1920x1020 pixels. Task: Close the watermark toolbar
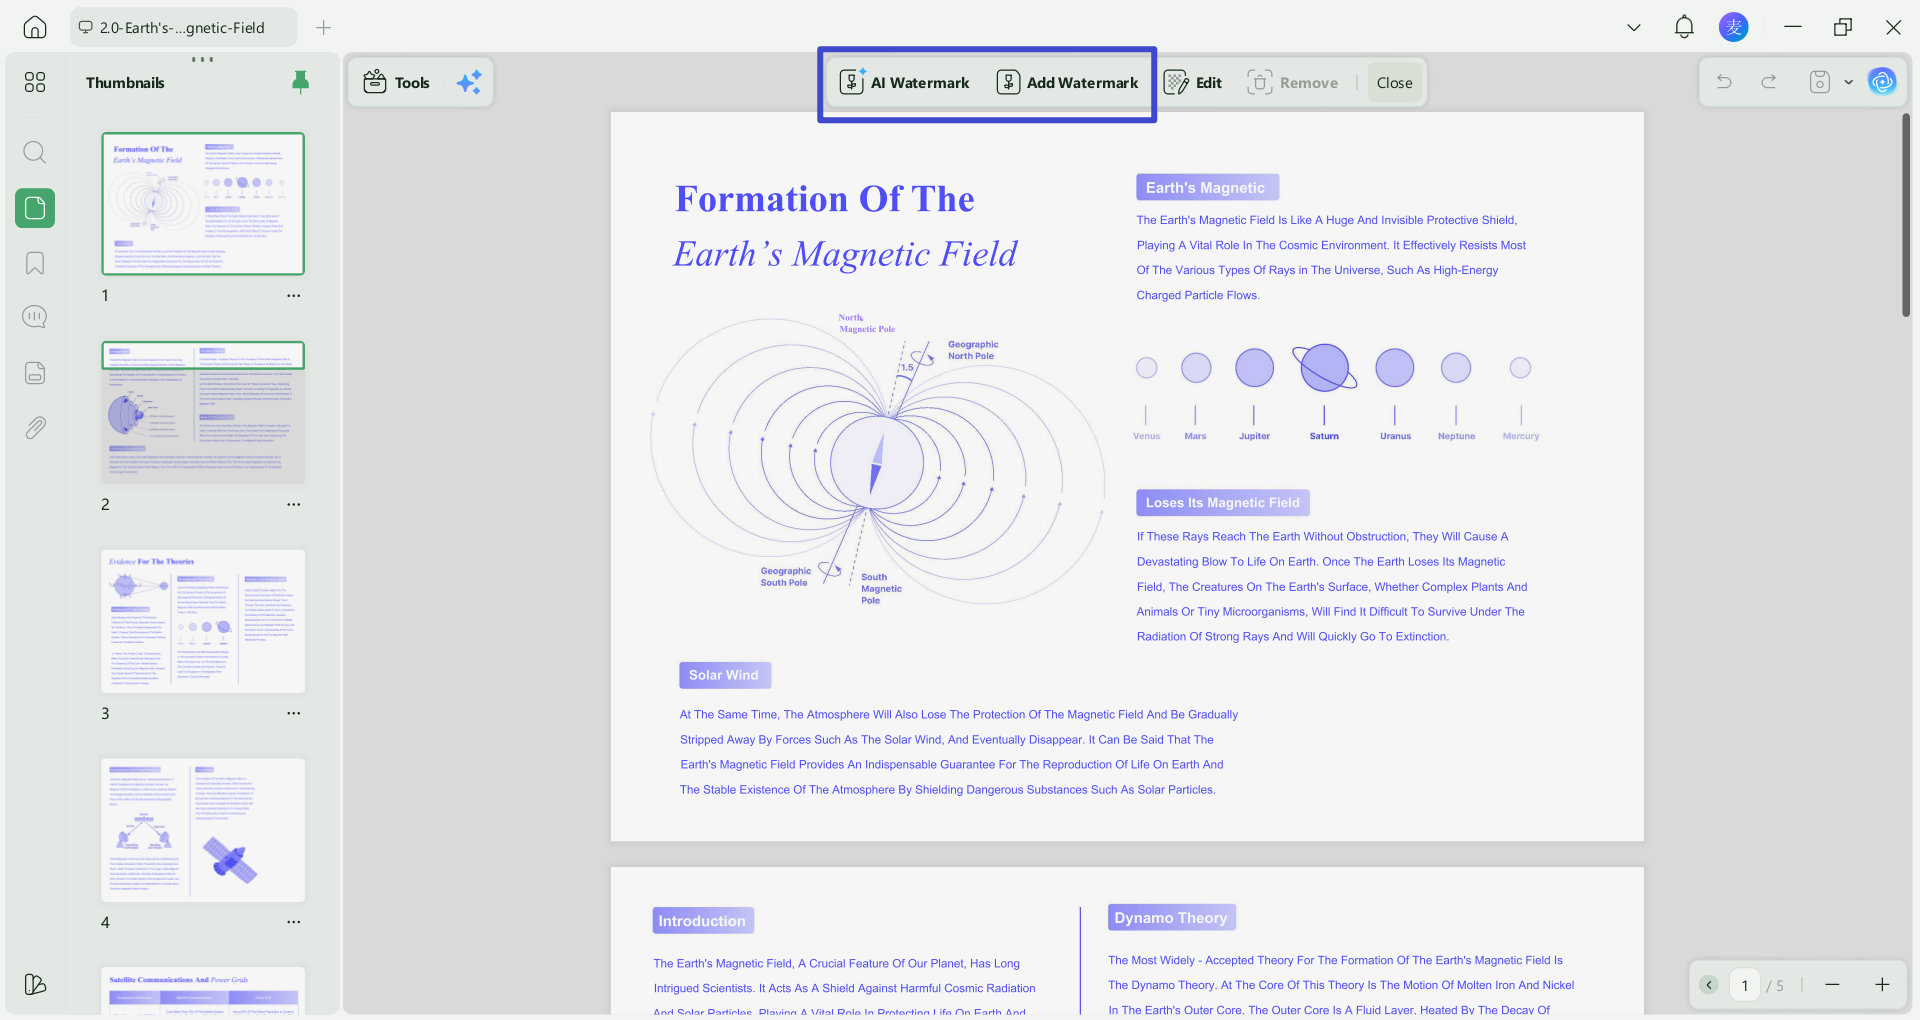(1394, 82)
